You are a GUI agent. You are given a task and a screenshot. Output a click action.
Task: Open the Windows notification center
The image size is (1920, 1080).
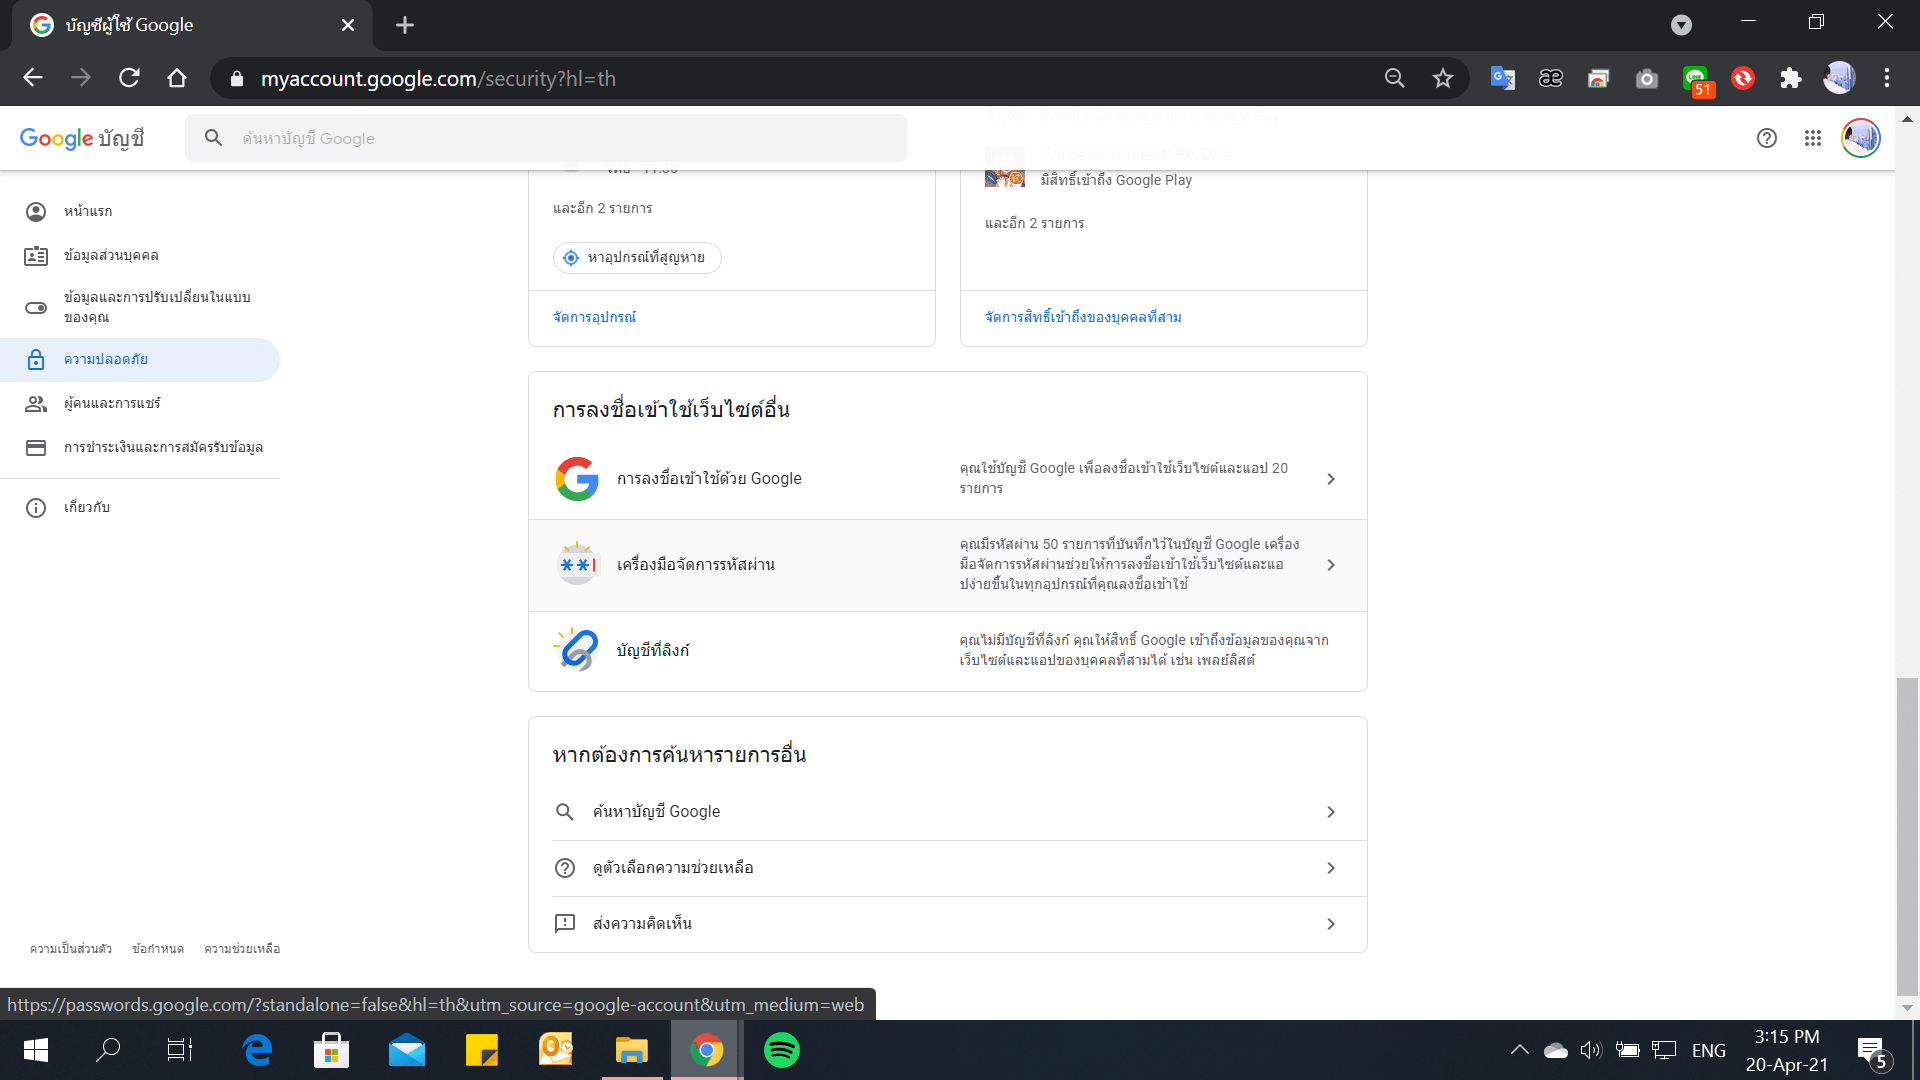[1872, 1051]
